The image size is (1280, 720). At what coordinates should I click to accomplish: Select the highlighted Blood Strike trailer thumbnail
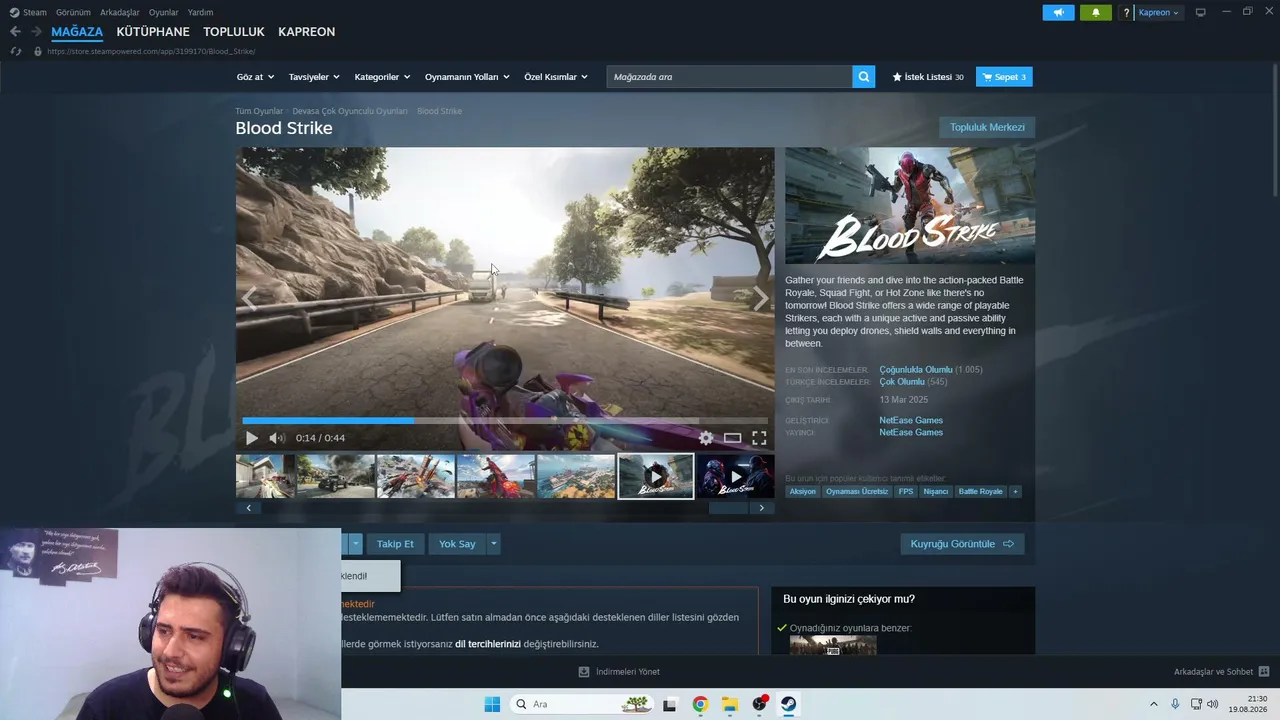656,476
